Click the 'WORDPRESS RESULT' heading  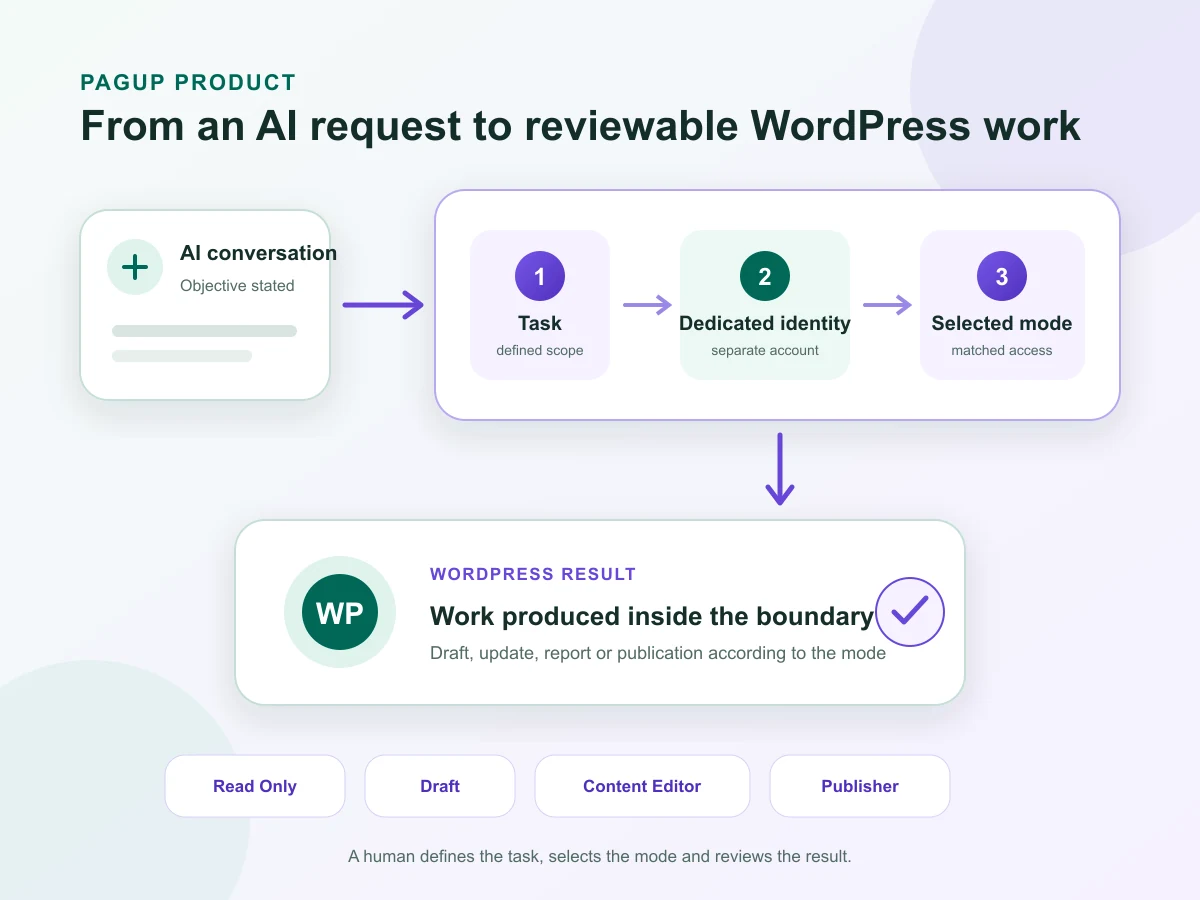(533, 574)
